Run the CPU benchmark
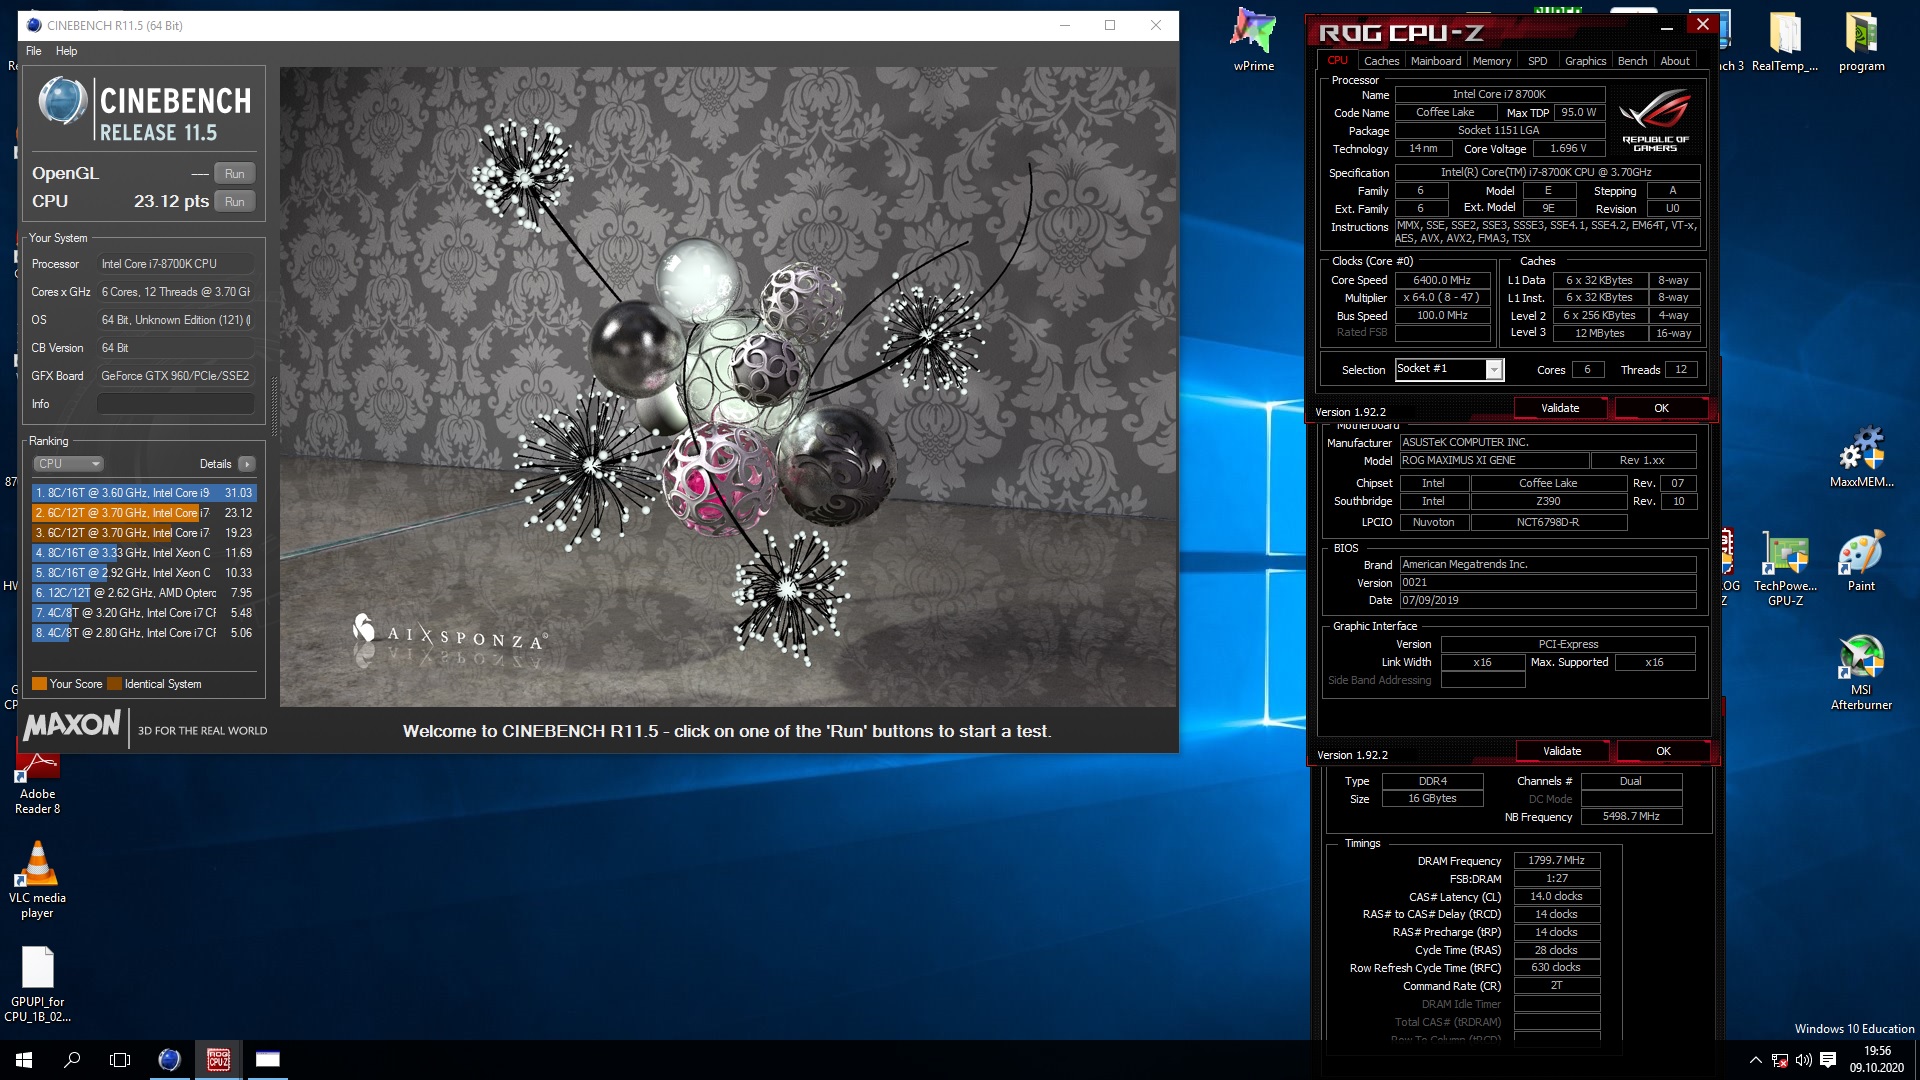The height and width of the screenshot is (1080, 1920). click(235, 202)
